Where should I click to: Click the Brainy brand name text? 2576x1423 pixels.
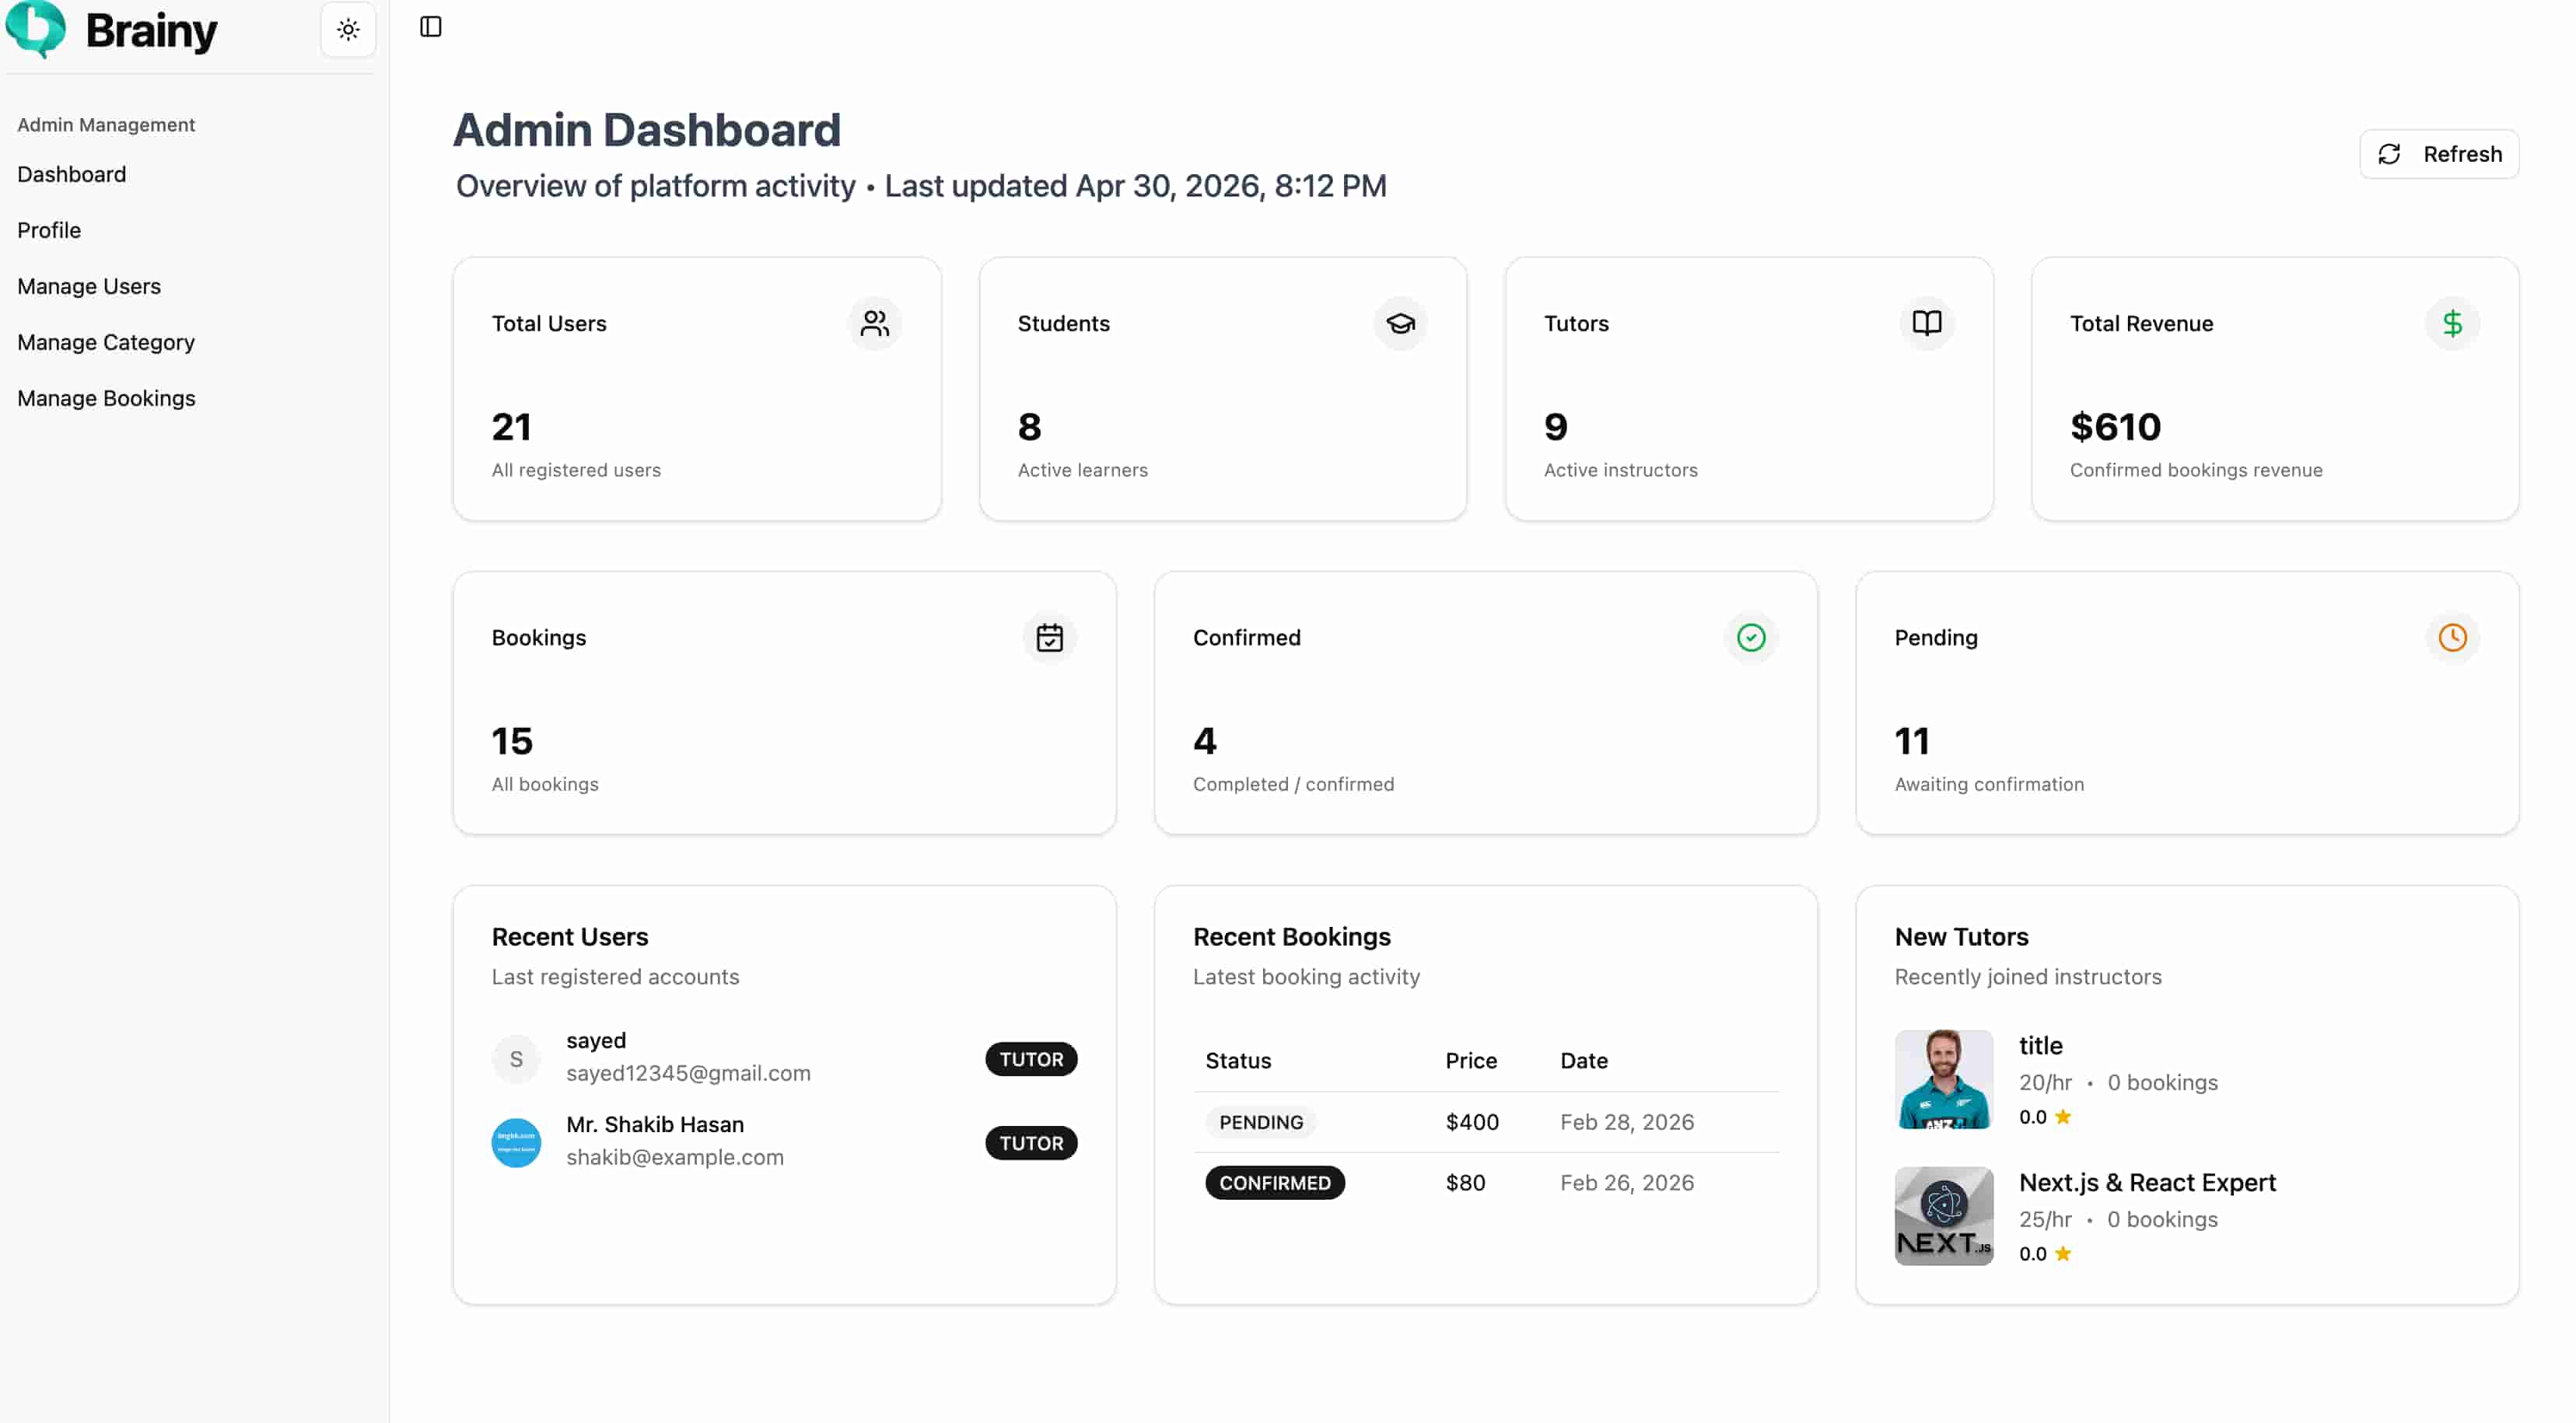[x=151, y=30]
